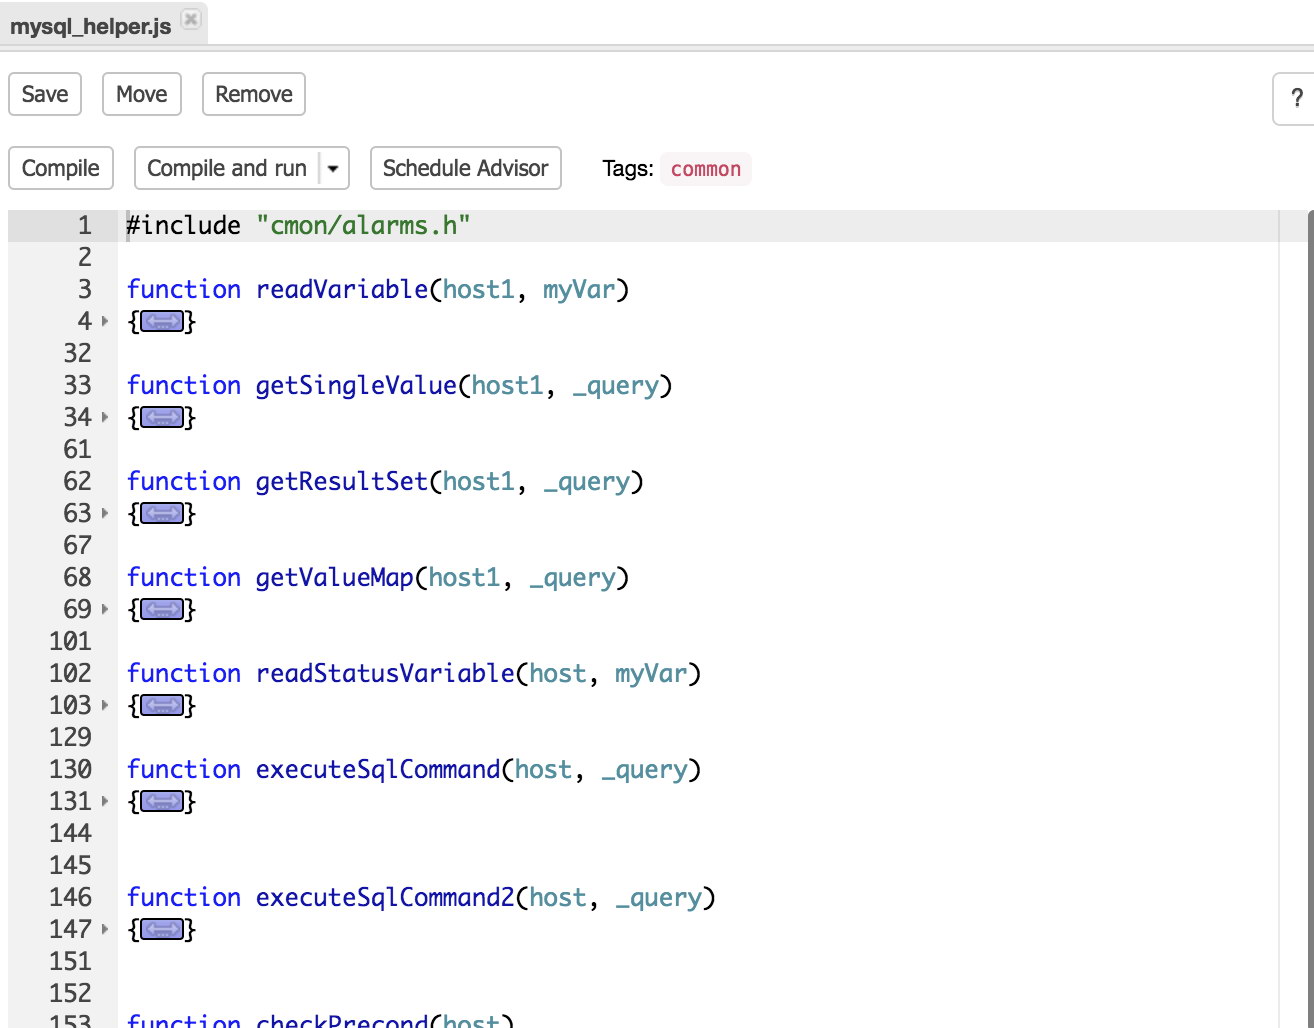Viewport: 1314px width, 1028px height.
Task: Click the host1 parameter of getResultSet
Action: [x=479, y=481]
